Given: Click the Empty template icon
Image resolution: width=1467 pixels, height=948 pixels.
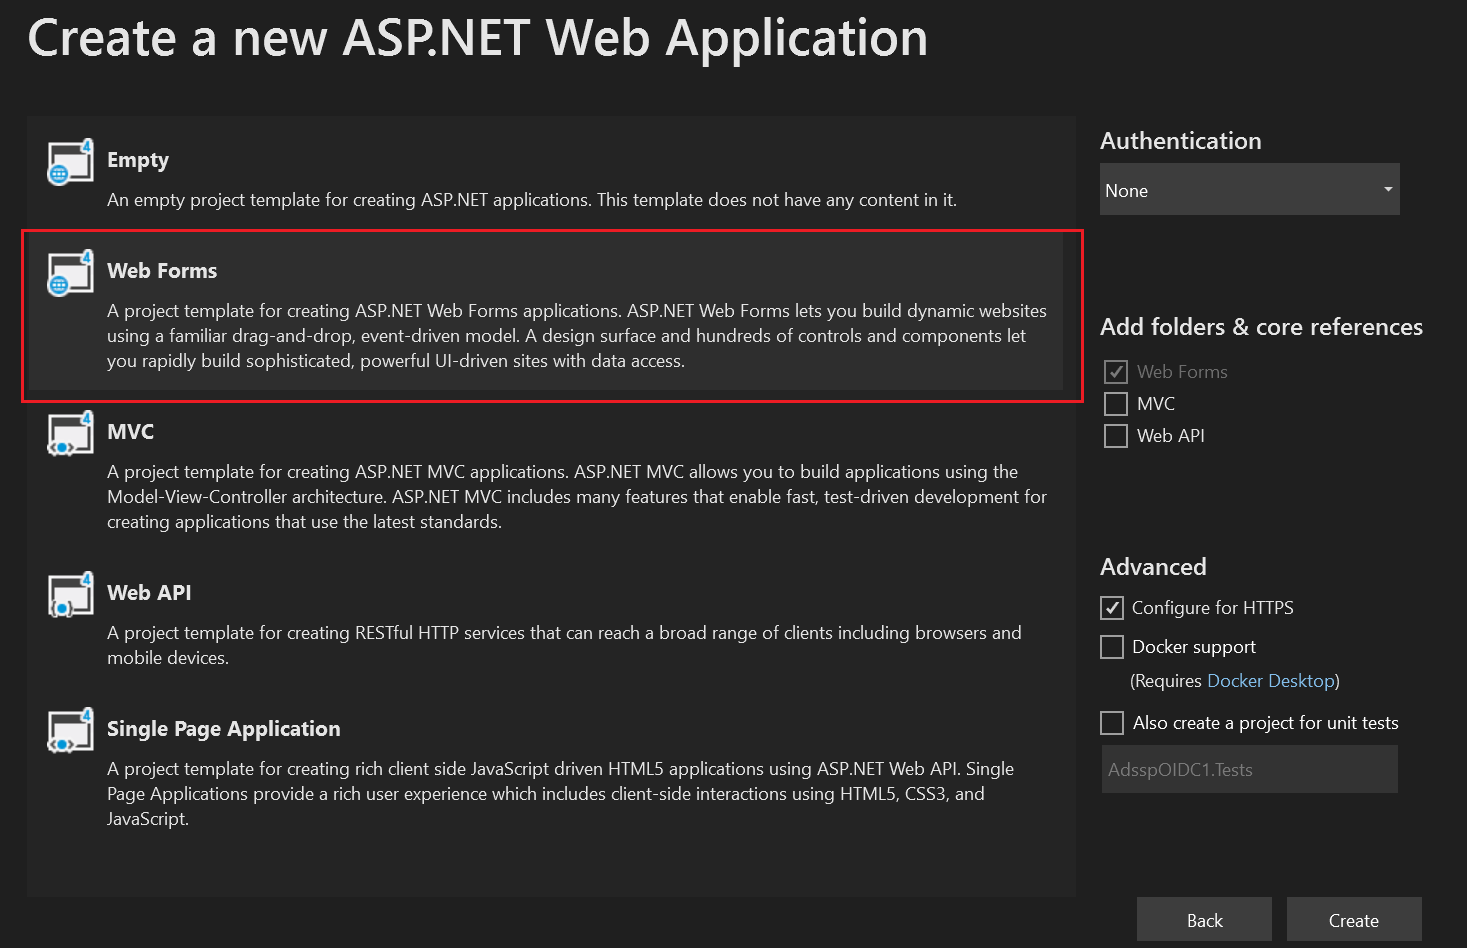Looking at the screenshot, I should [70, 162].
